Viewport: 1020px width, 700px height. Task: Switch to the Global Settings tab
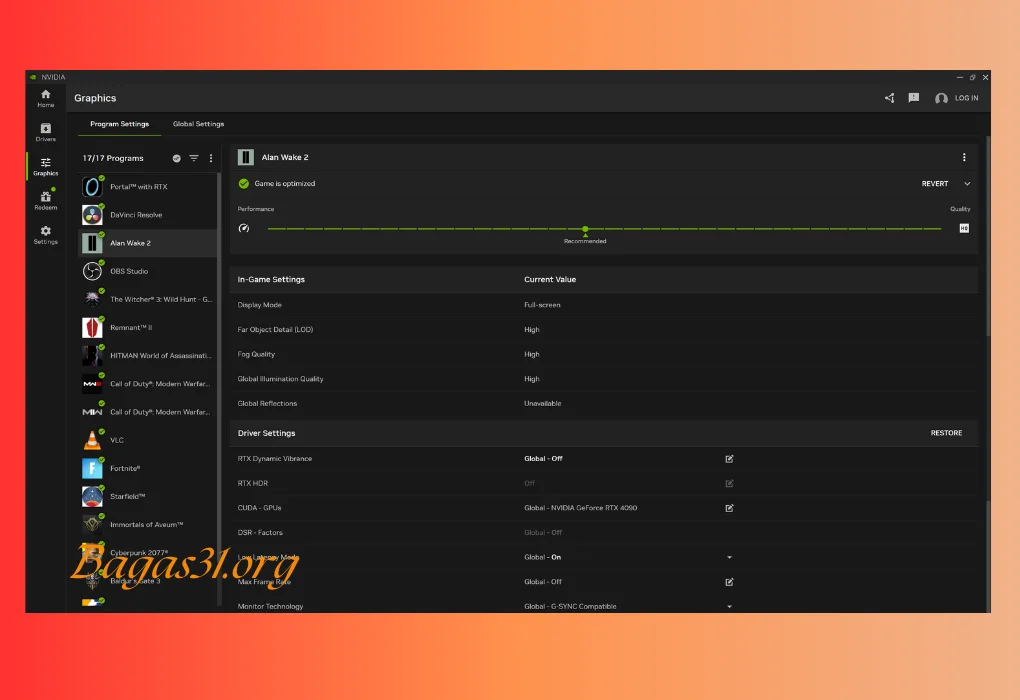pos(198,124)
